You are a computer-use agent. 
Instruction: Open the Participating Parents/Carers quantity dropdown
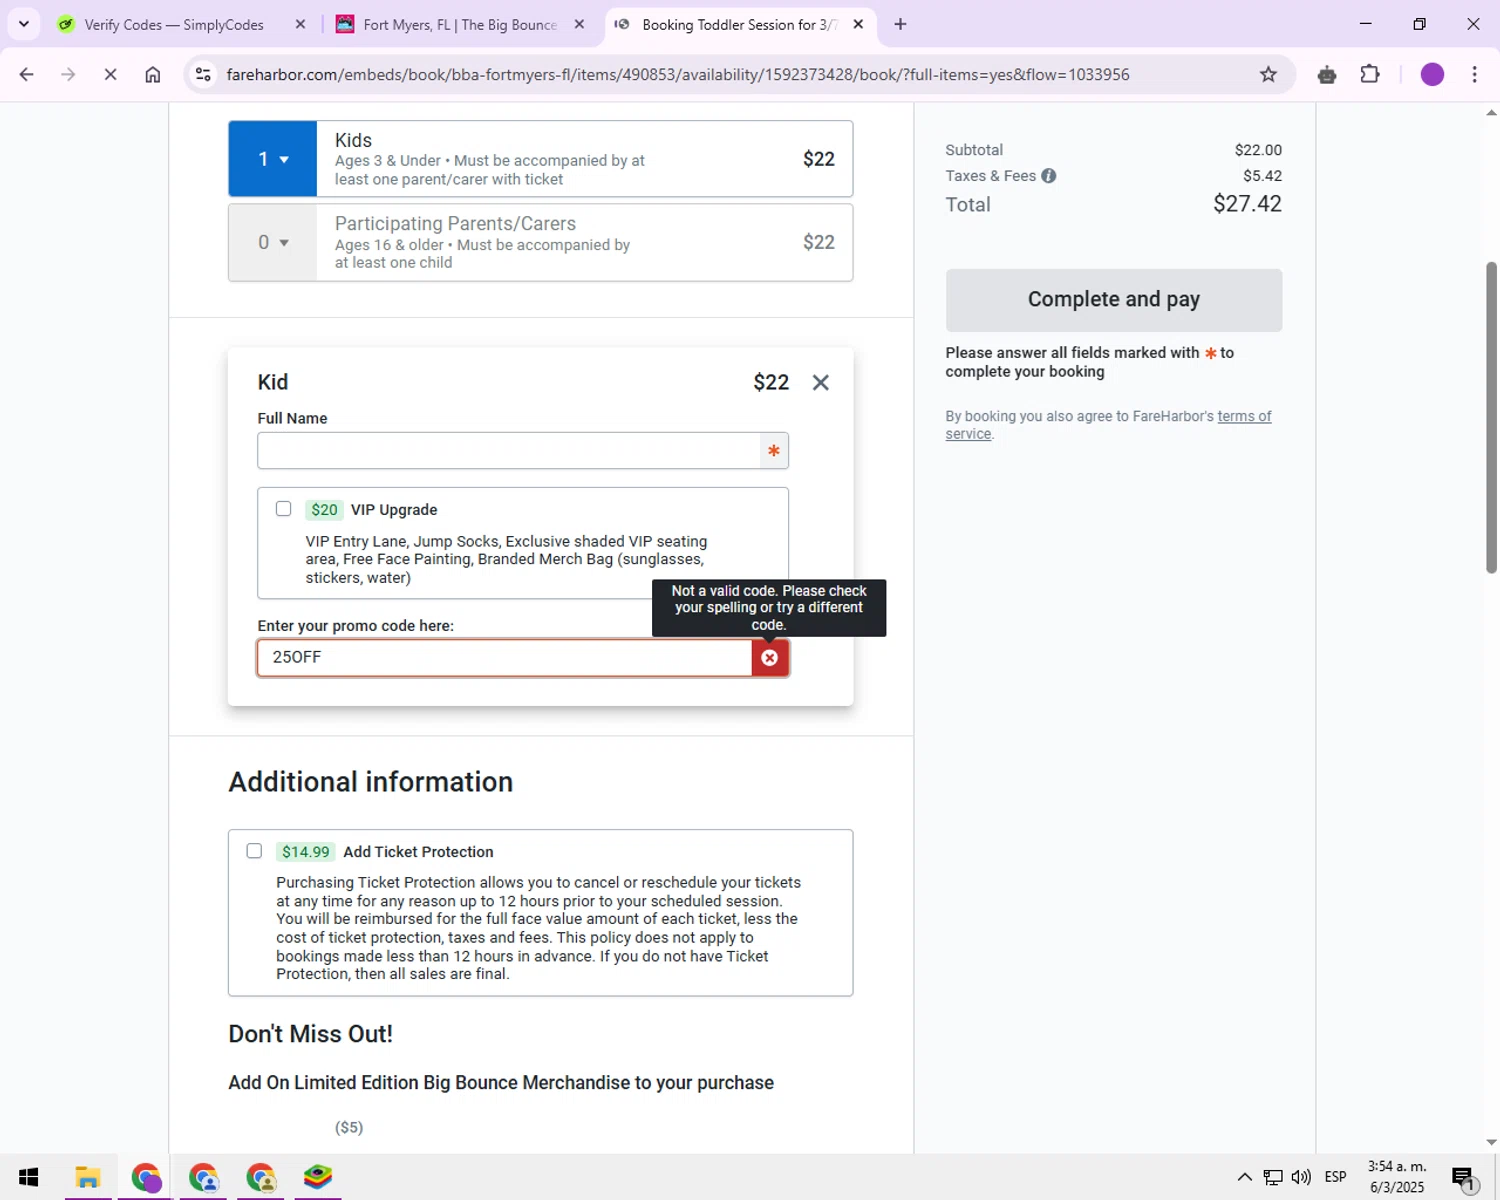point(273,242)
